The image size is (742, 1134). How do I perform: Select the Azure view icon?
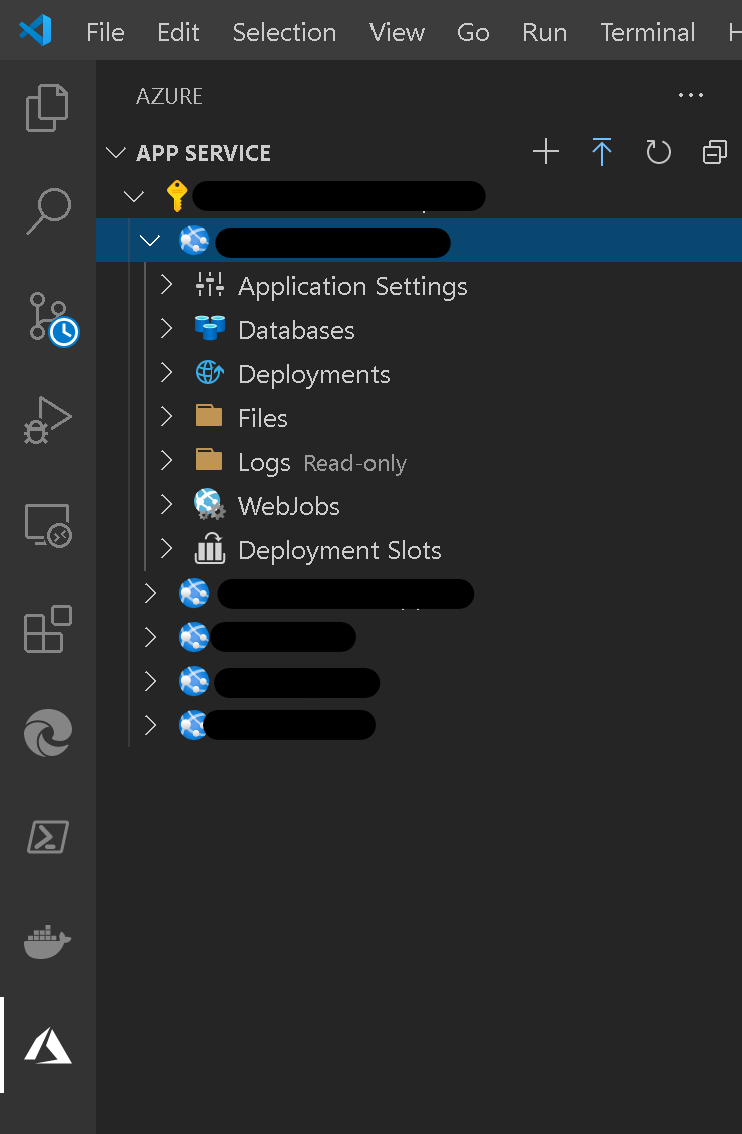(x=48, y=1046)
